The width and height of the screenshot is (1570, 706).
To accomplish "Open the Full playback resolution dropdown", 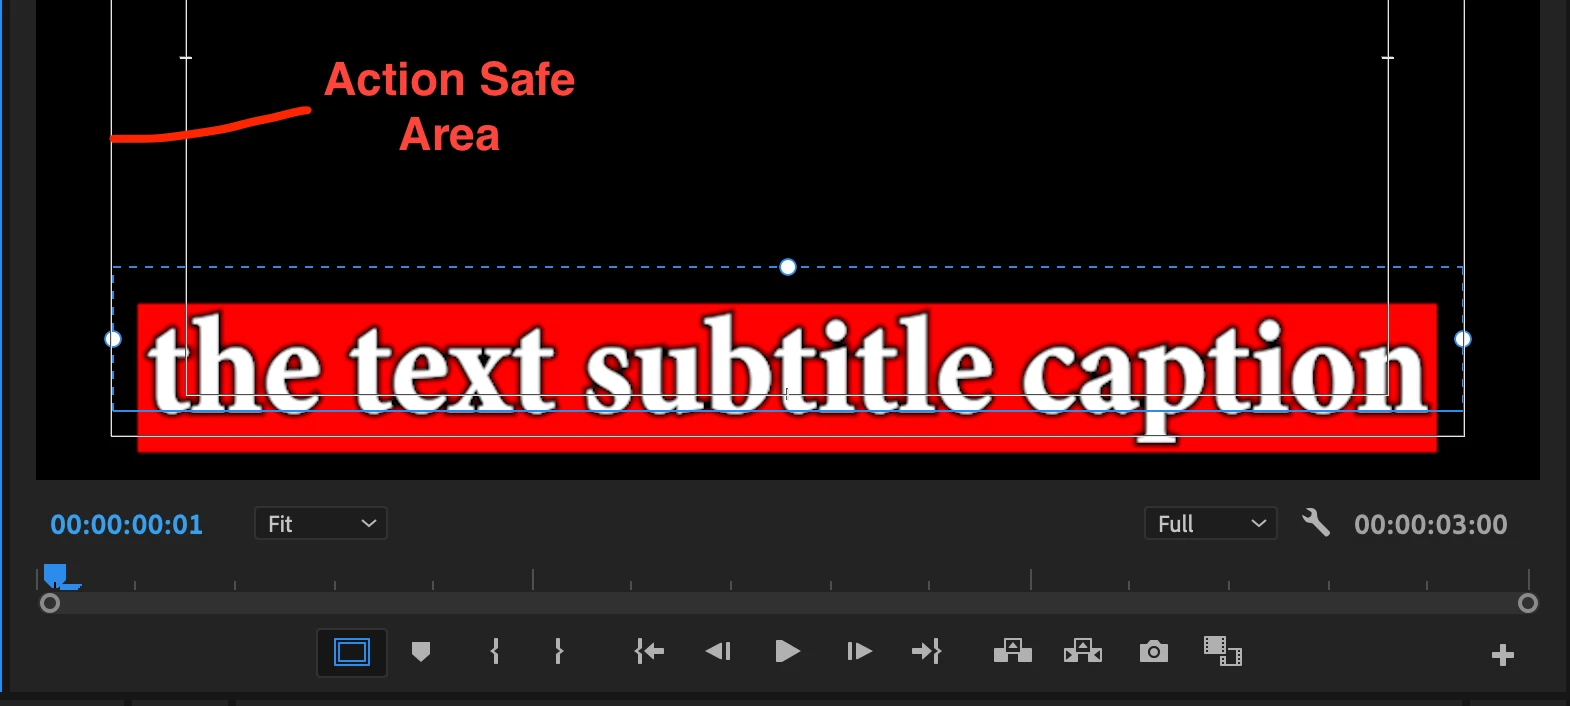I will (x=1211, y=523).
